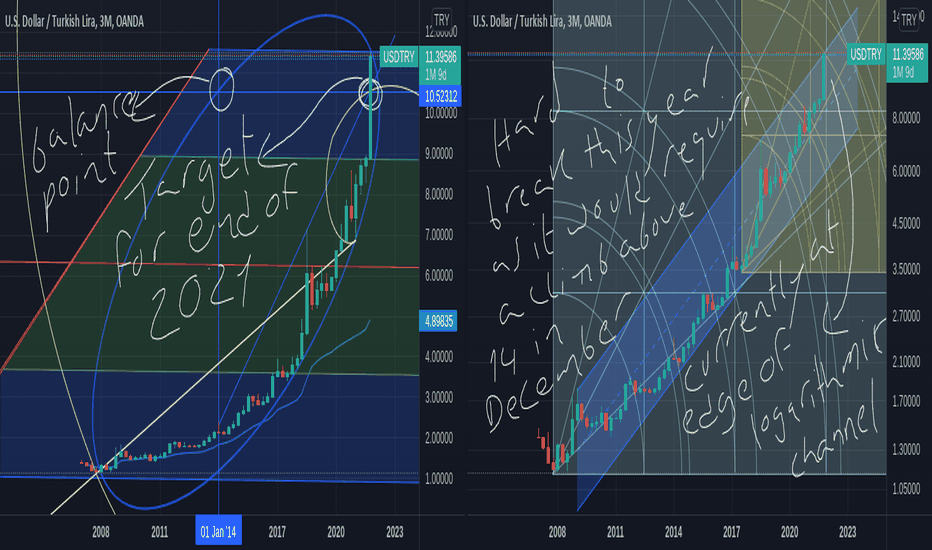The image size is (932, 550).
Task: Click the 1.05000 price axis label
Action: [x=906, y=489]
